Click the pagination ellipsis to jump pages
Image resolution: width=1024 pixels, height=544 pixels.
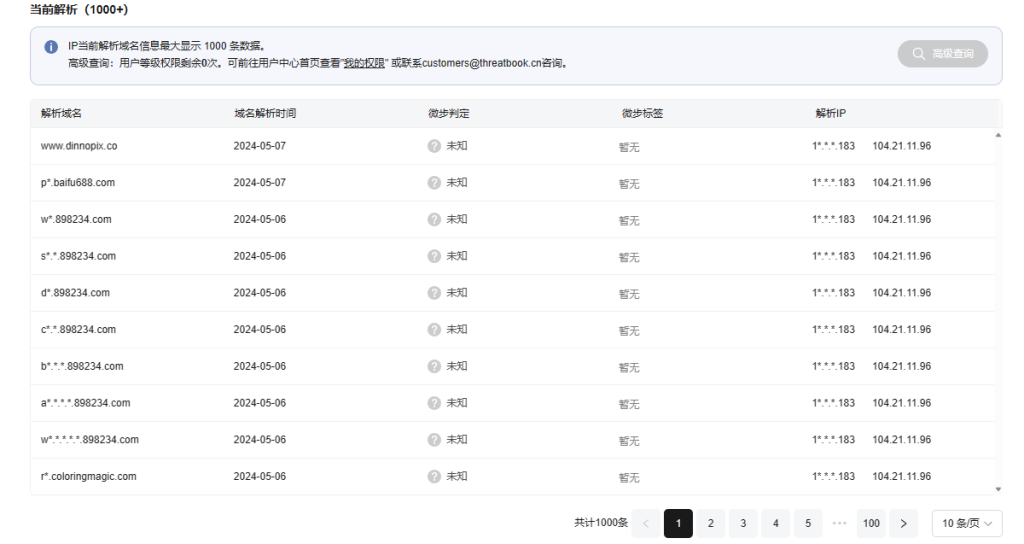click(x=839, y=523)
